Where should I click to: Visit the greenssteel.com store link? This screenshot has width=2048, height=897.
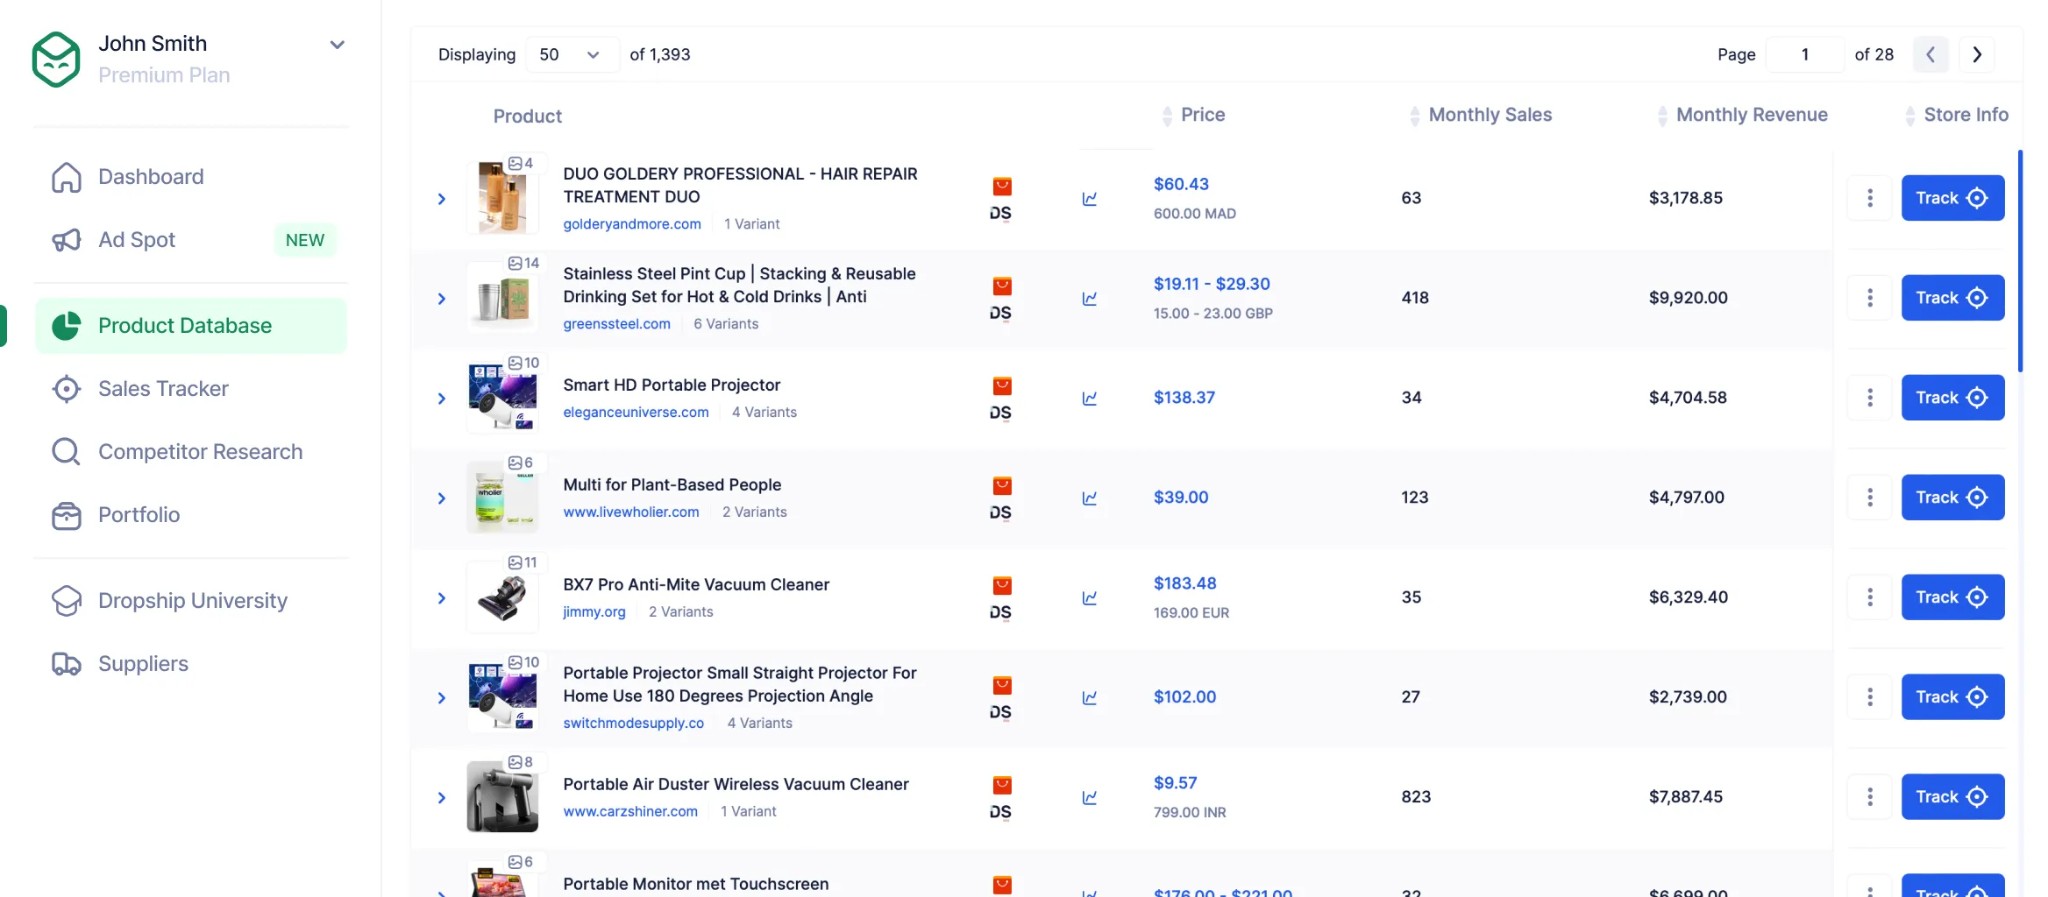click(616, 324)
